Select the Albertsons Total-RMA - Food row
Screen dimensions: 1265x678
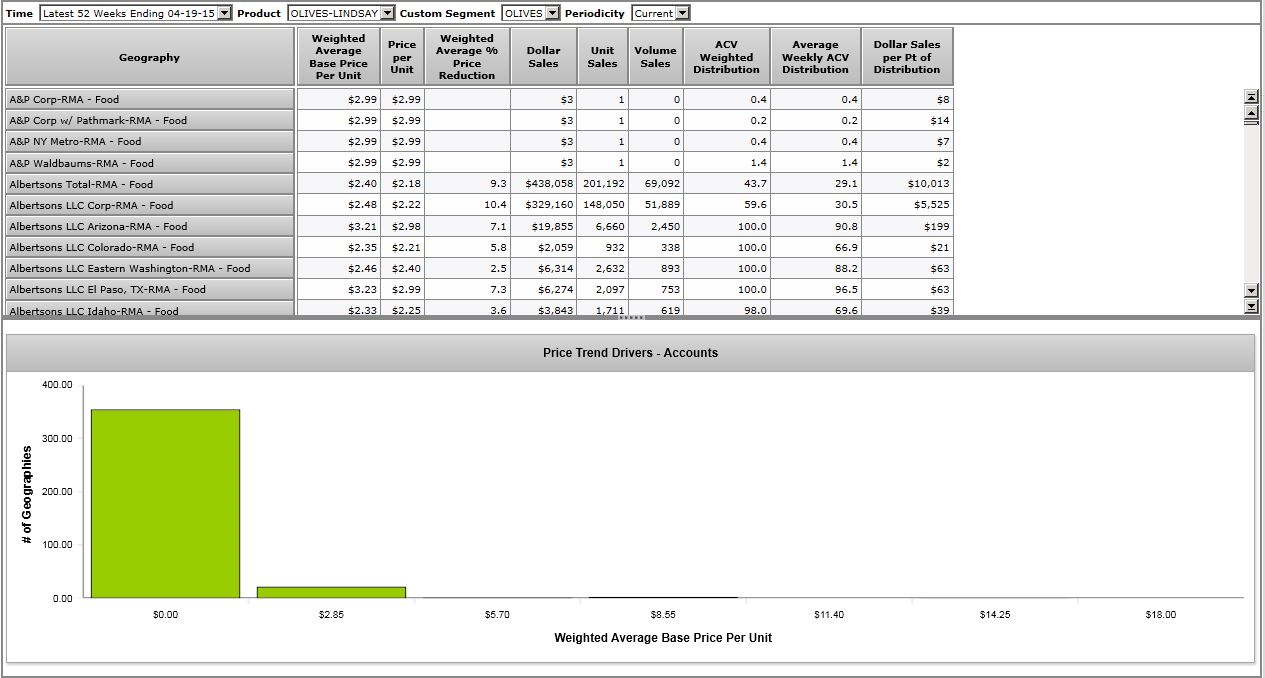click(x=150, y=184)
